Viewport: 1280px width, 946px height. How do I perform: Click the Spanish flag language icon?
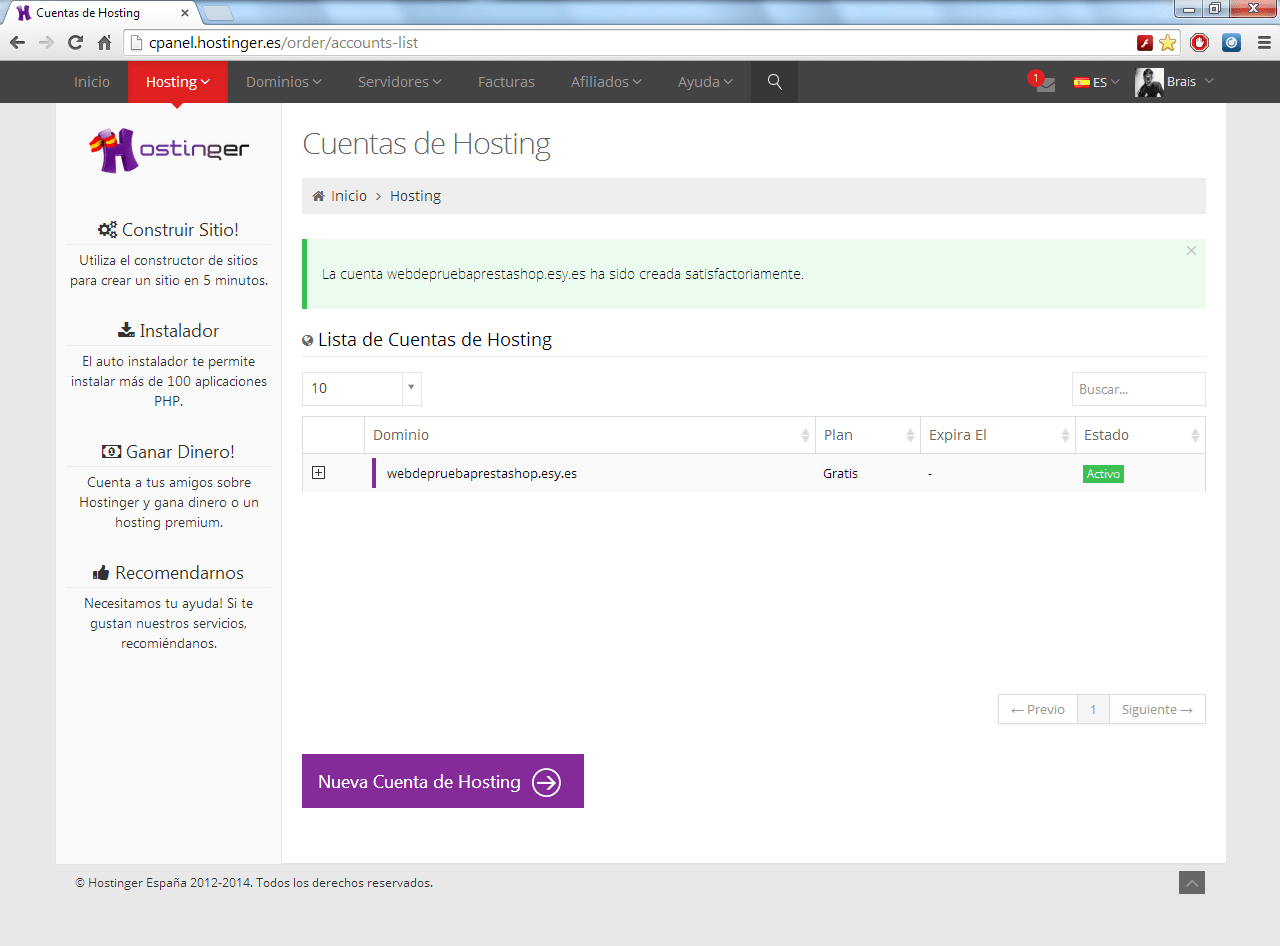pyautogui.click(x=1081, y=82)
